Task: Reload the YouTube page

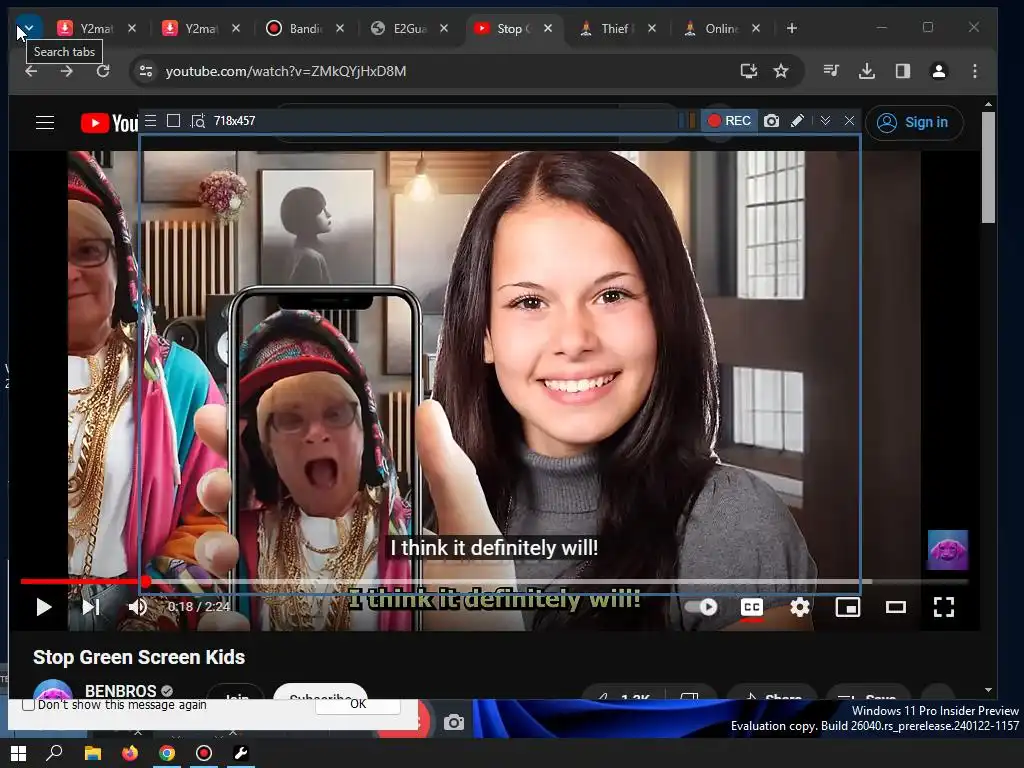Action: 103,71
